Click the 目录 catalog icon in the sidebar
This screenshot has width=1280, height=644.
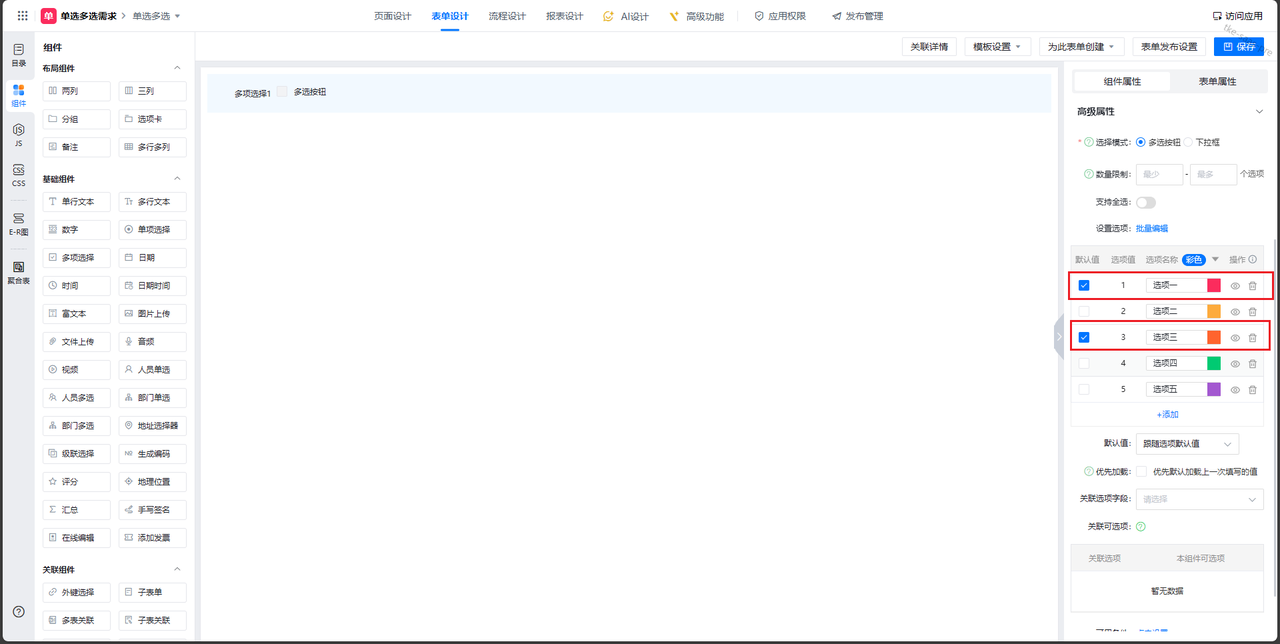coord(18,54)
